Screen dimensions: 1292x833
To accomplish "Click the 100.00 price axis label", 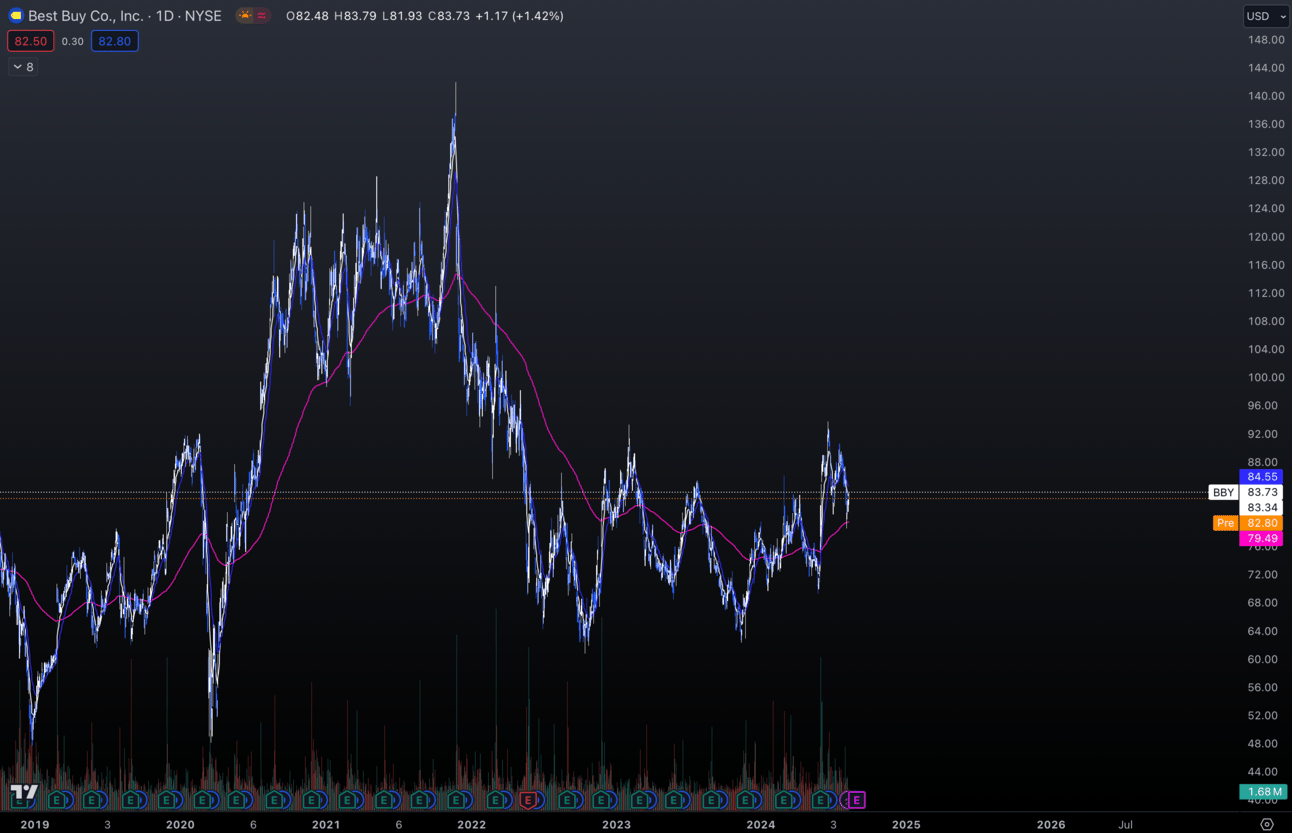I will [x=1265, y=377].
